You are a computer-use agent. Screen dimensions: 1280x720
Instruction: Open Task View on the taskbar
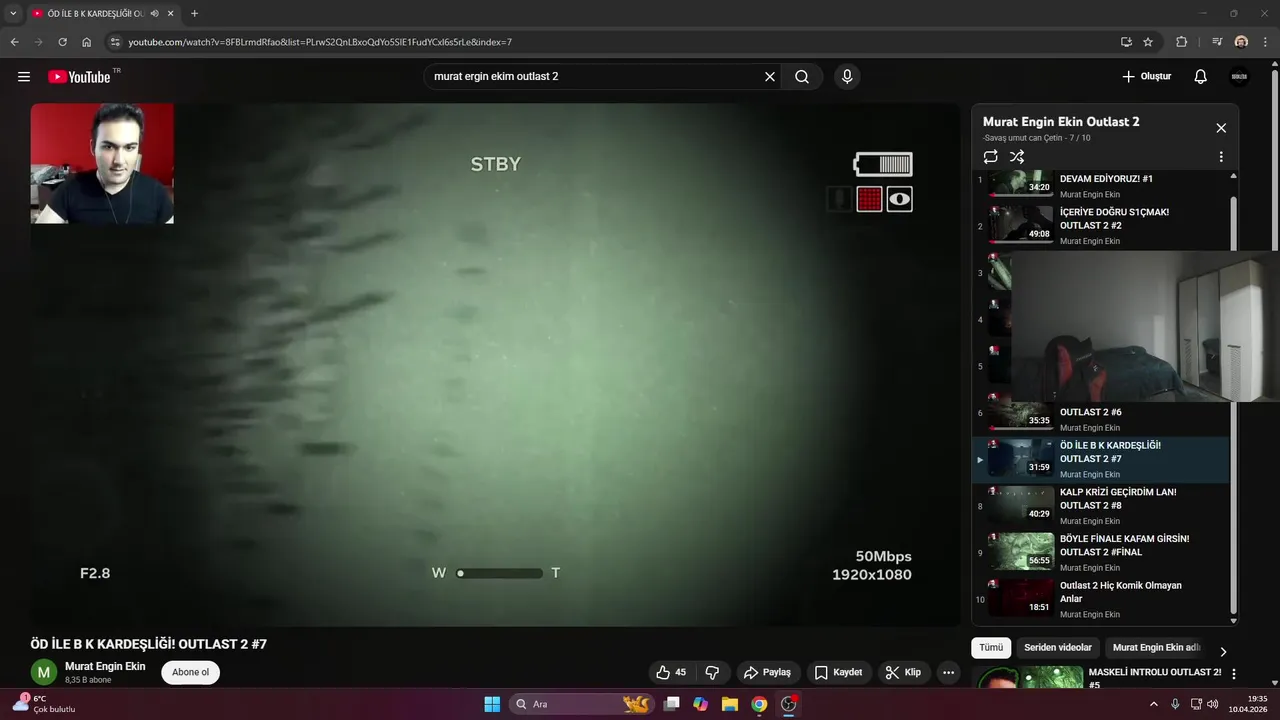pos(672,704)
